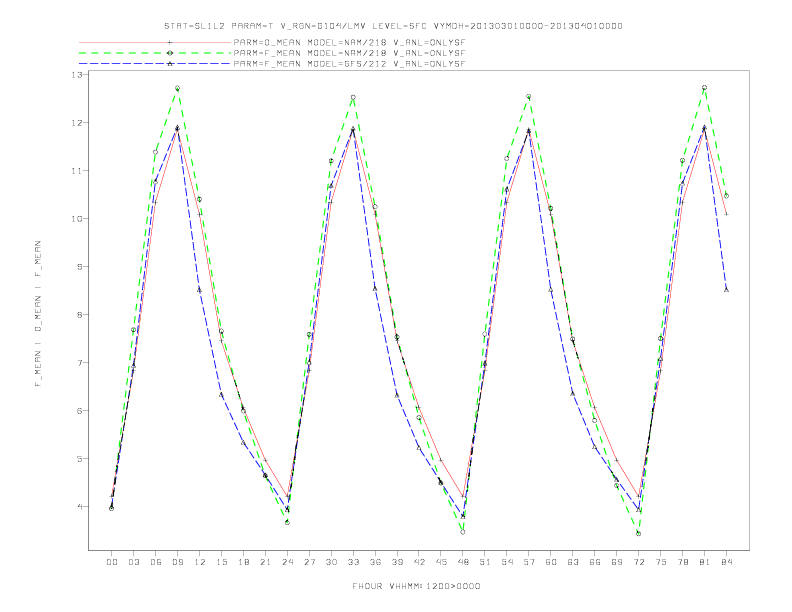Click x-axis forecast hour label 39
The width and height of the screenshot is (792, 612).
click(397, 562)
